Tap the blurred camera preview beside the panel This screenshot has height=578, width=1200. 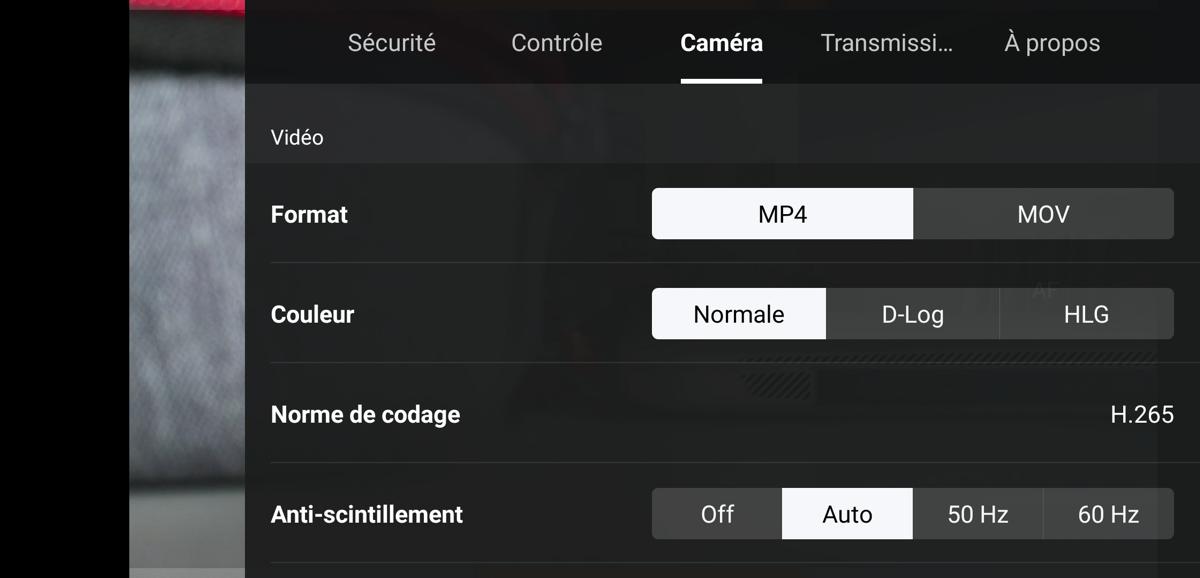(x=187, y=289)
